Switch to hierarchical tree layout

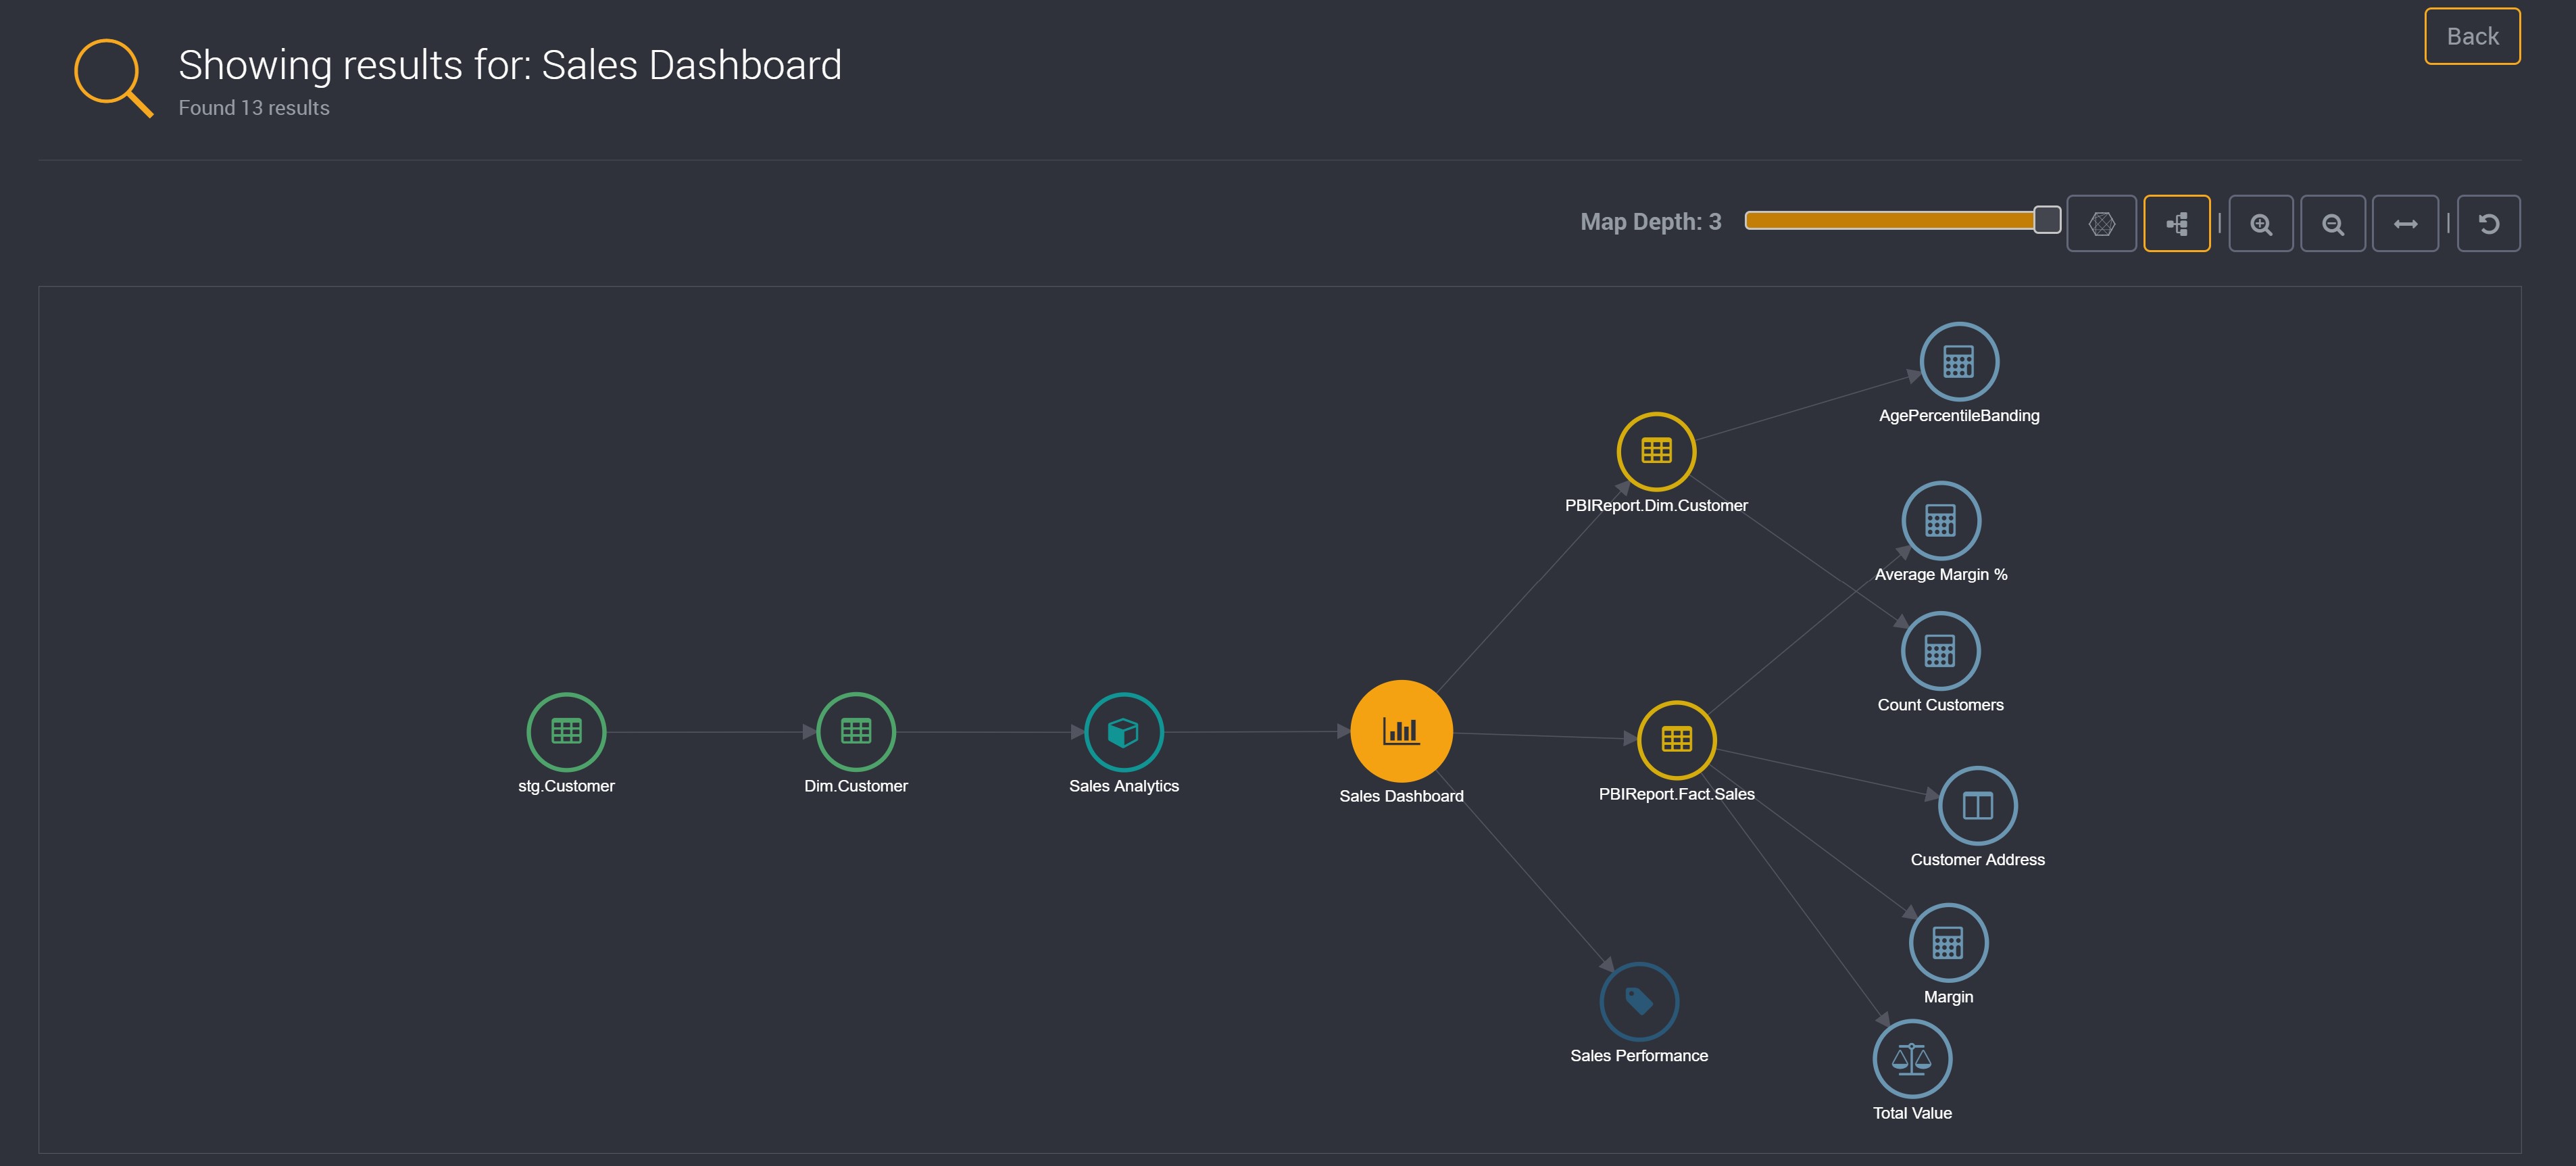click(x=2176, y=224)
